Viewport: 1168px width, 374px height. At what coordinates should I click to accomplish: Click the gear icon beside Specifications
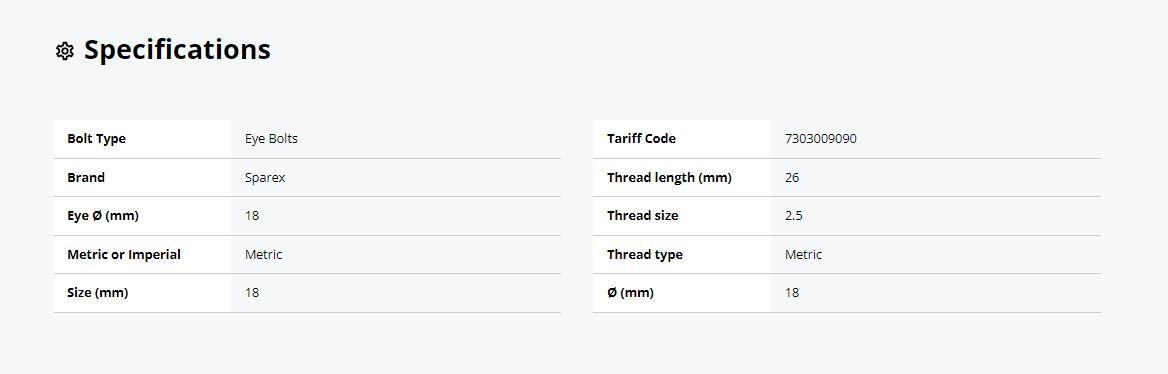click(x=65, y=51)
